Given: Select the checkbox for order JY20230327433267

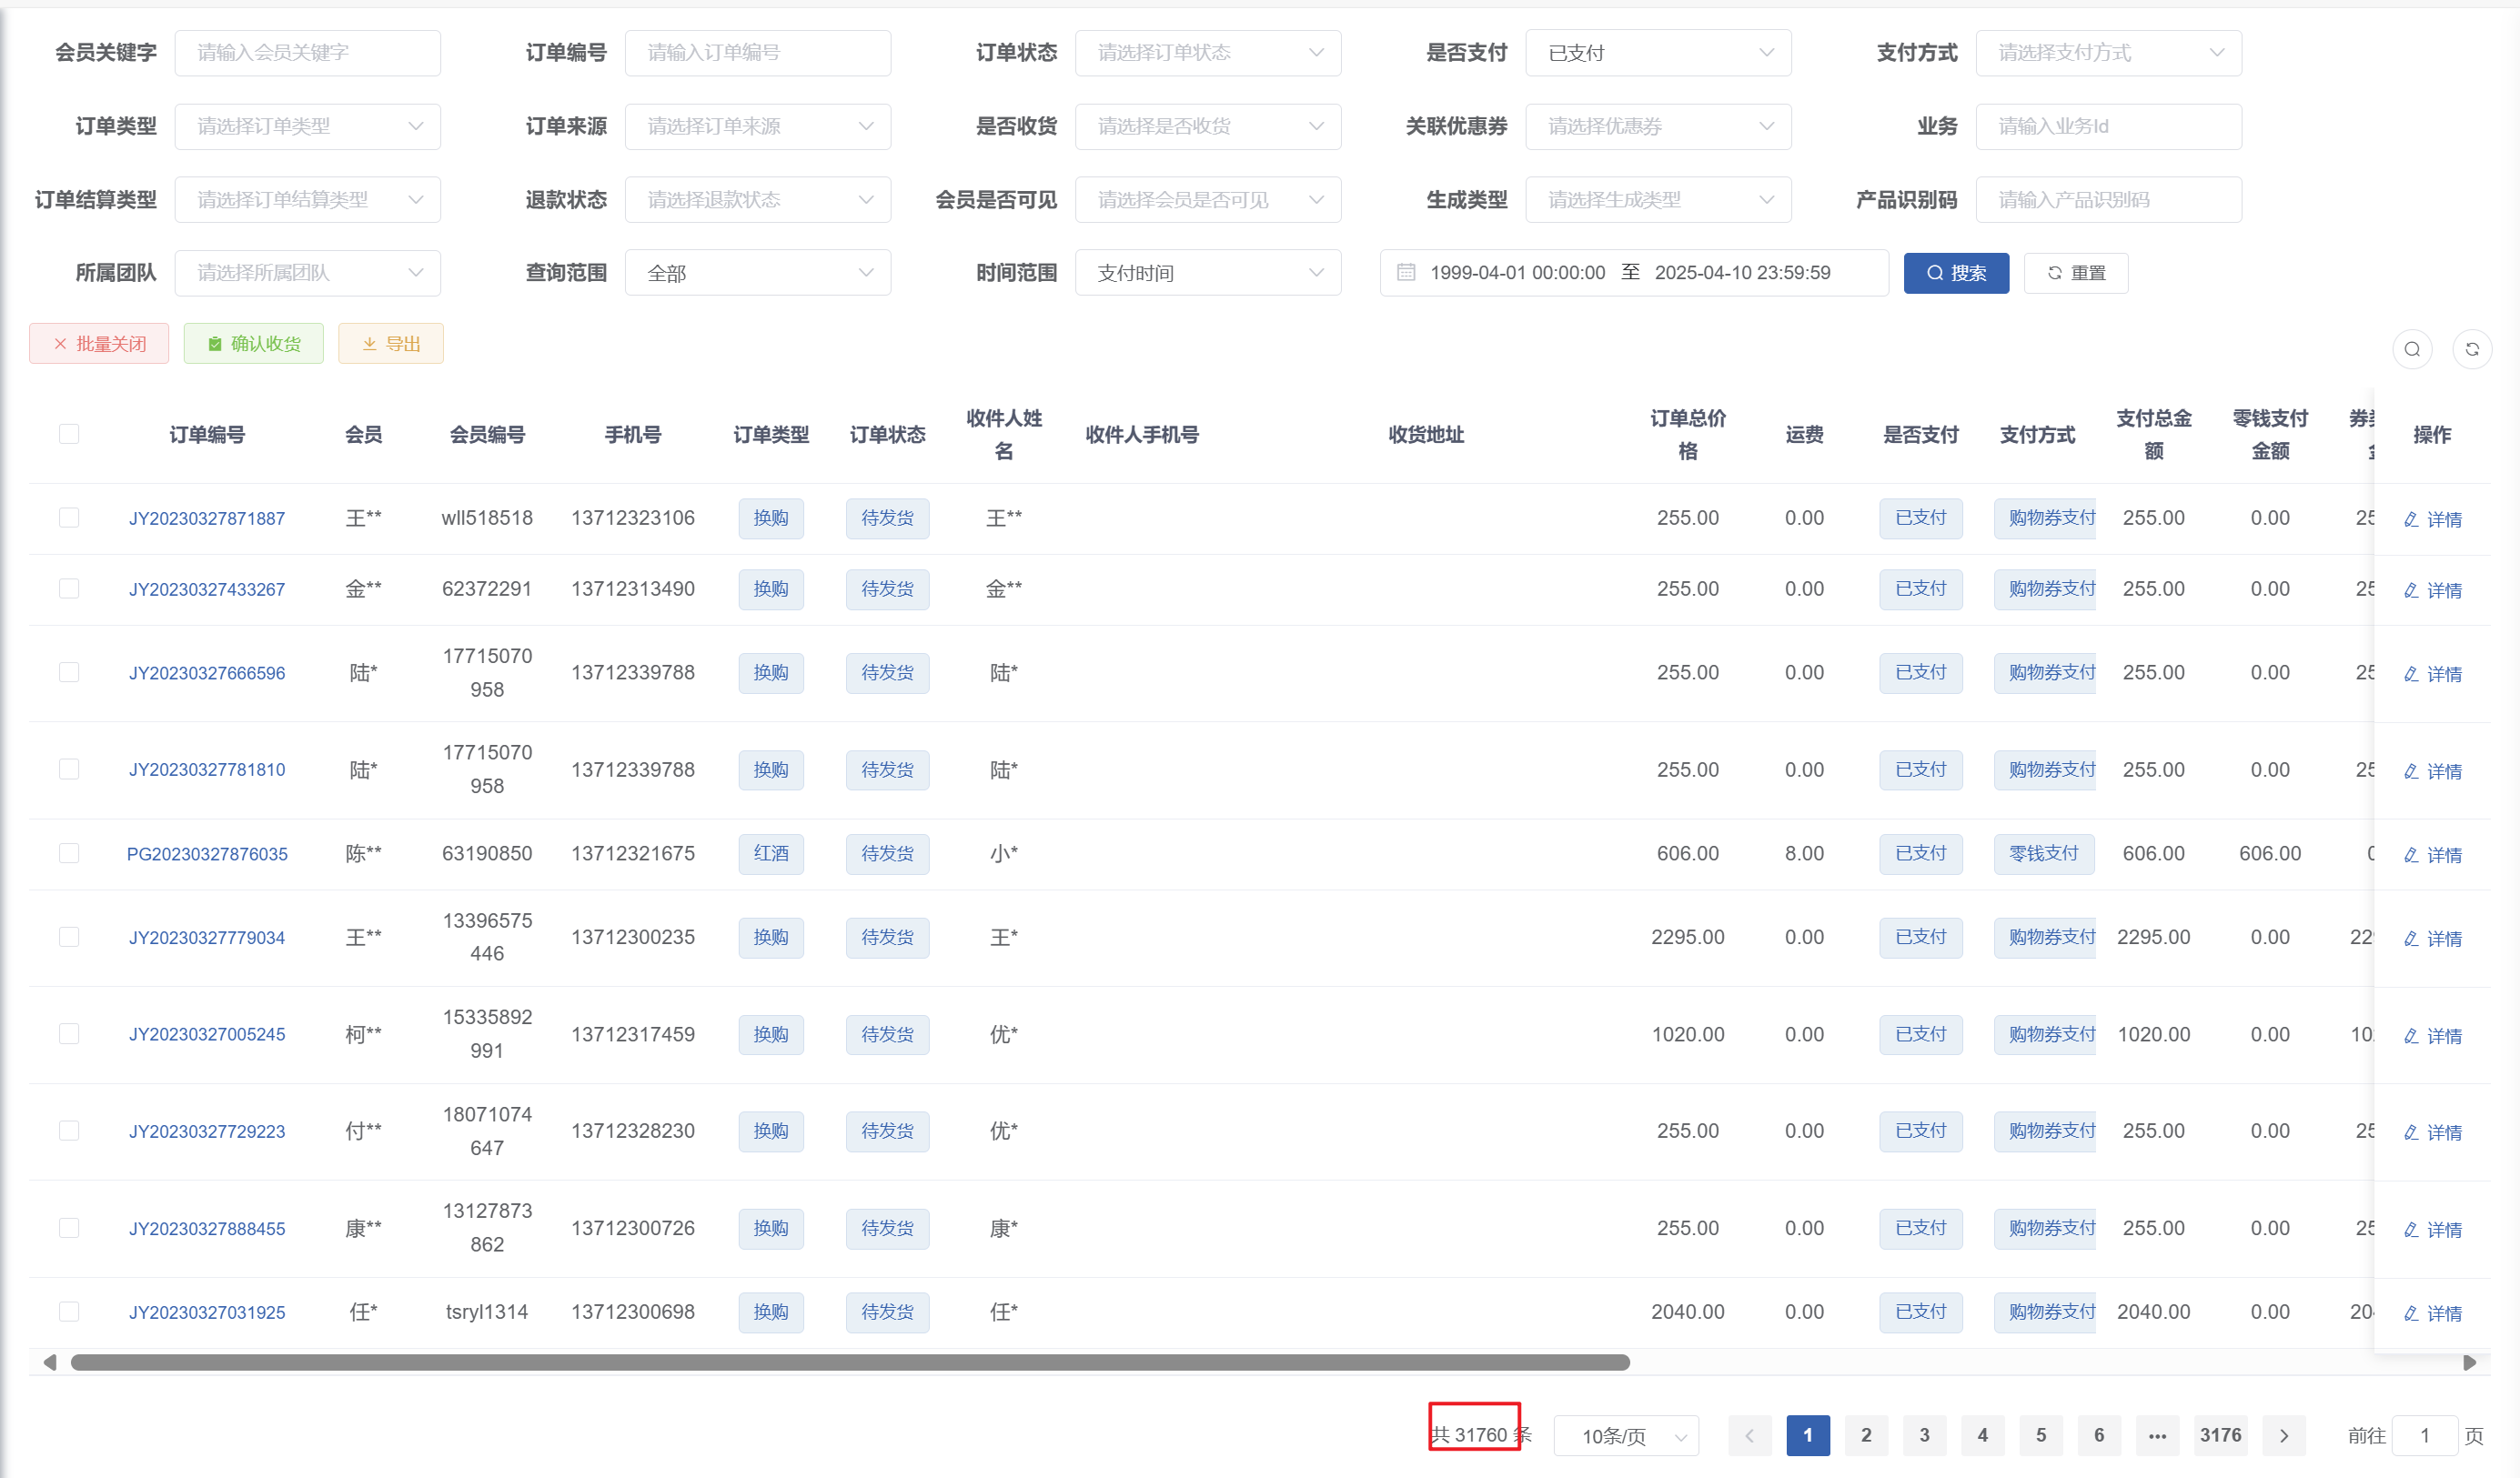Looking at the screenshot, I should 69,588.
